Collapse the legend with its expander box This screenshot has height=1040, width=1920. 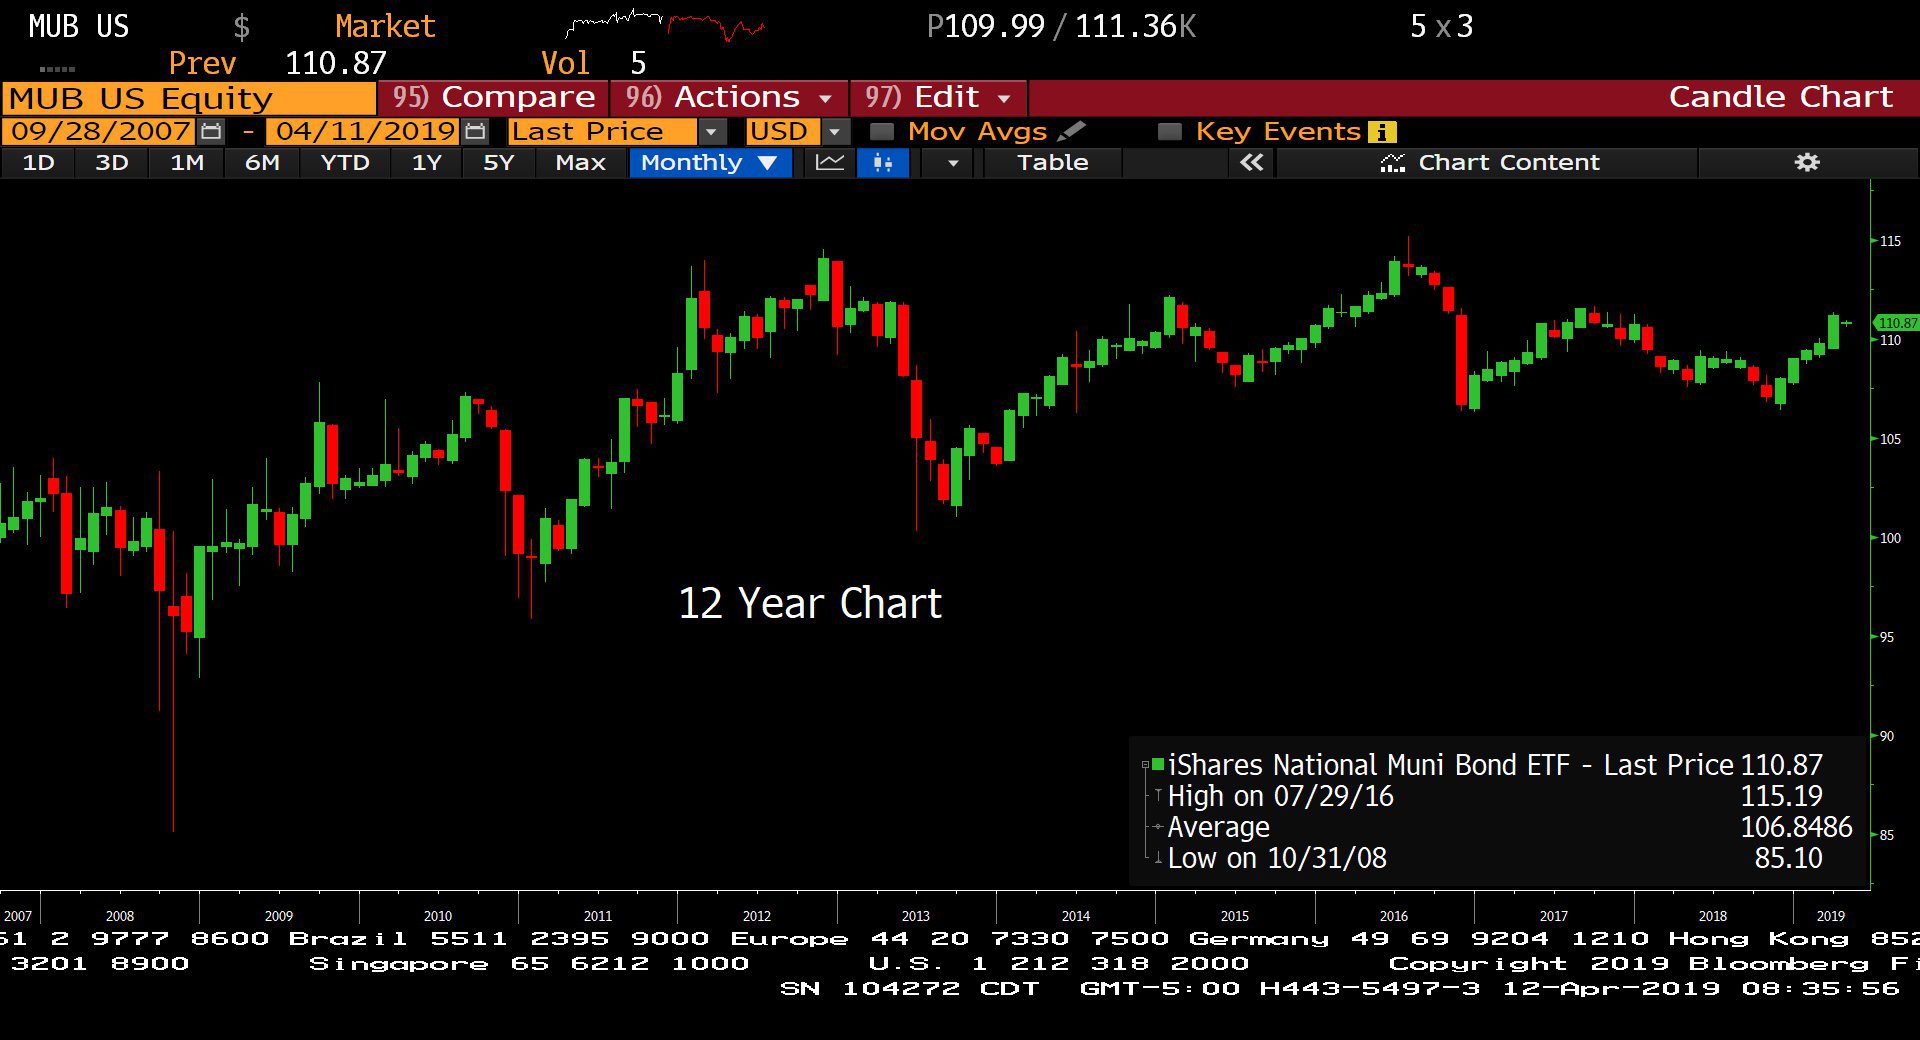[x=1145, y=765]
